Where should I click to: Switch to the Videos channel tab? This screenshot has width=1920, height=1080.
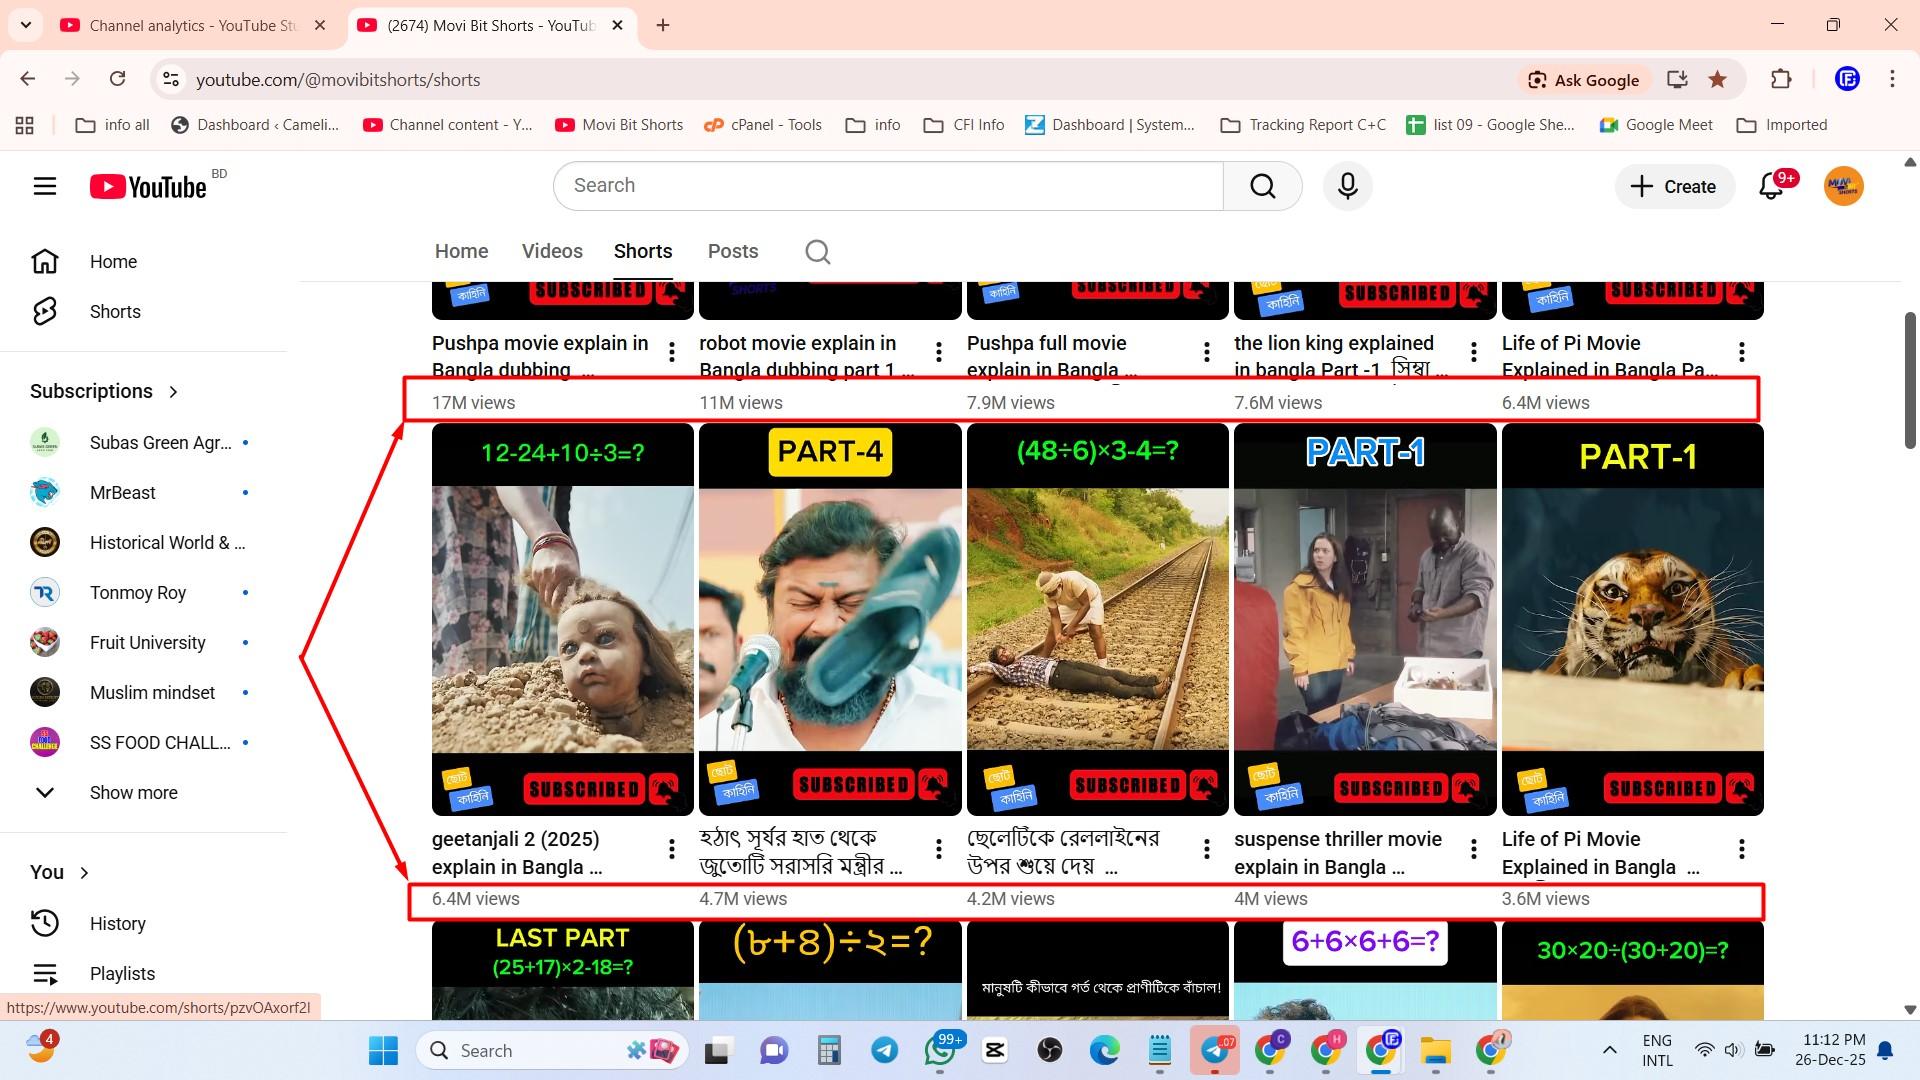(x=552, y=252)
